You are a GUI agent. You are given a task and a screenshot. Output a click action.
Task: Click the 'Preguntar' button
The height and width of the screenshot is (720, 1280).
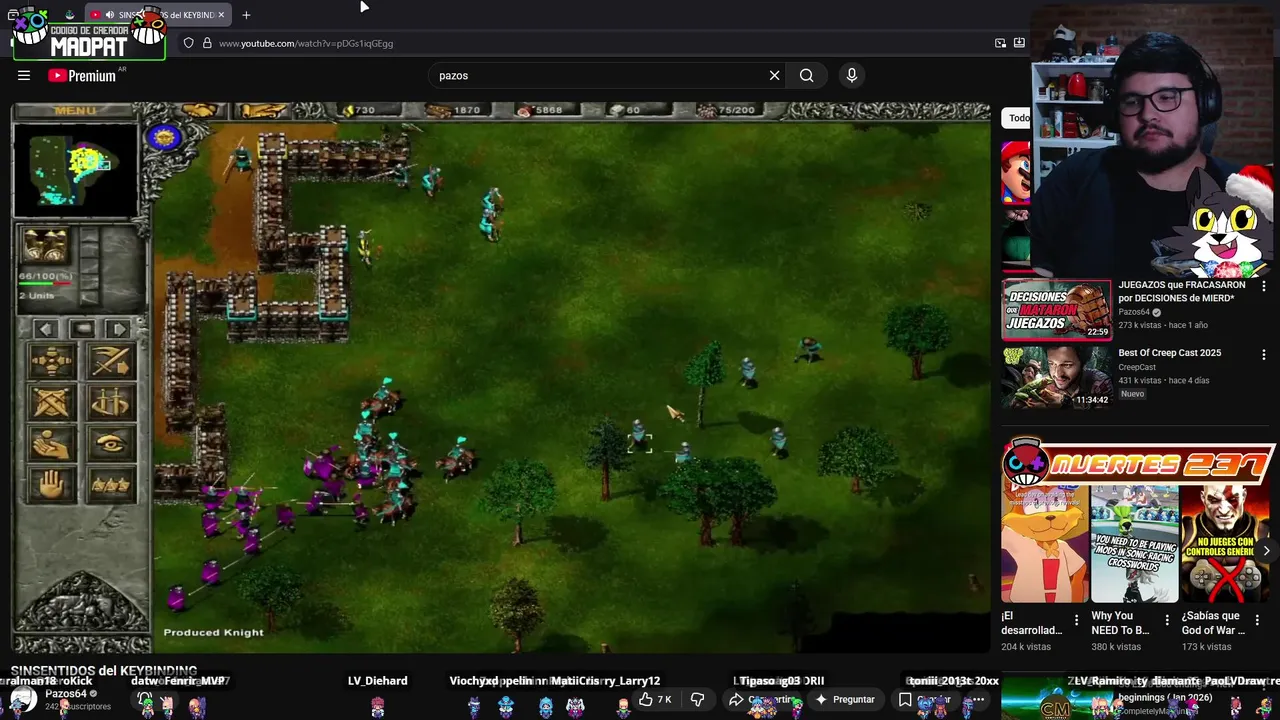(x=846, y=700)
